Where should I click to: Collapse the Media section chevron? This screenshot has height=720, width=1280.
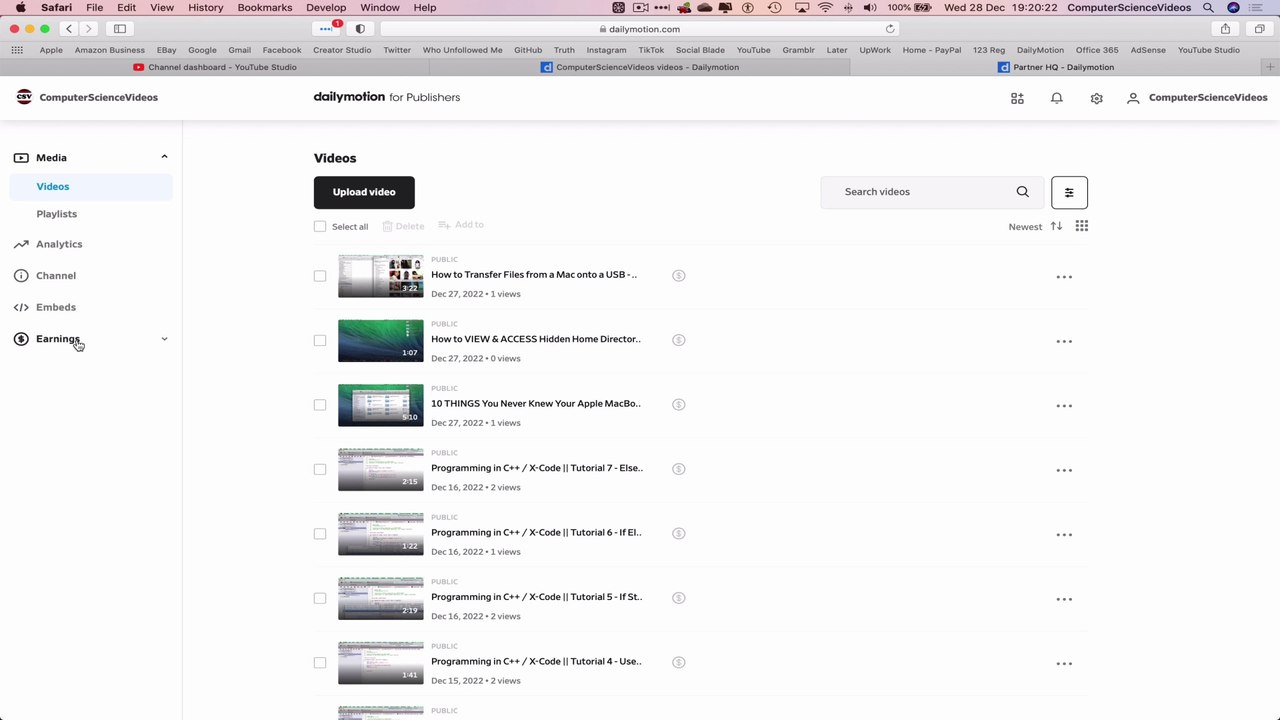point(164,157)
